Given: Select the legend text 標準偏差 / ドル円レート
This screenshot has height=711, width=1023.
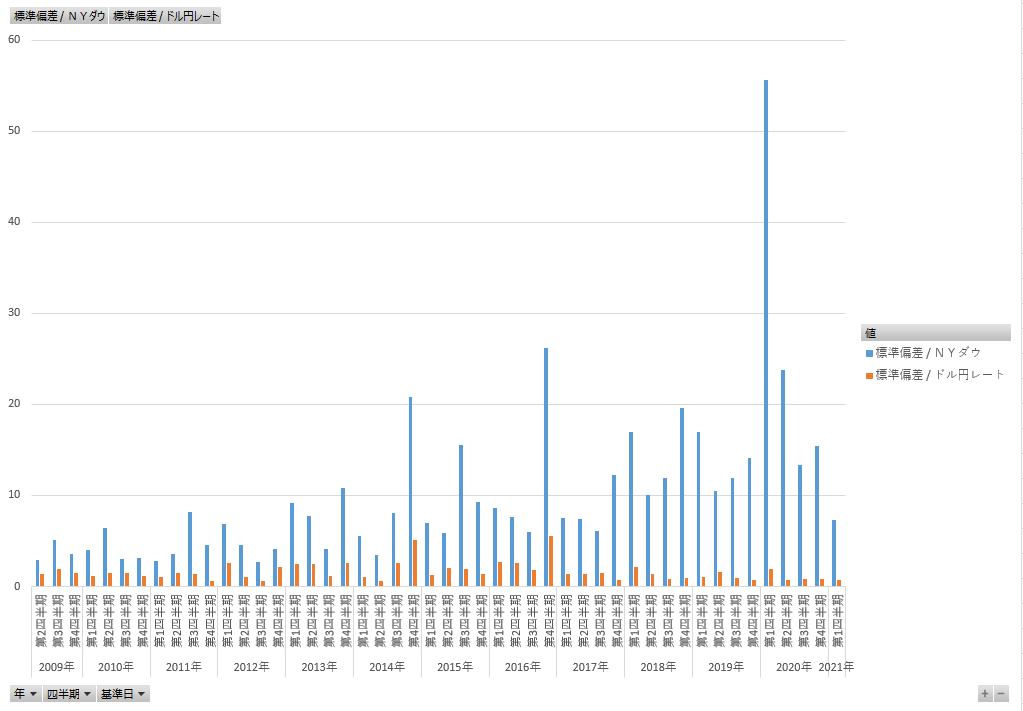Looking at the screenshot, I should tap(940, 375).
